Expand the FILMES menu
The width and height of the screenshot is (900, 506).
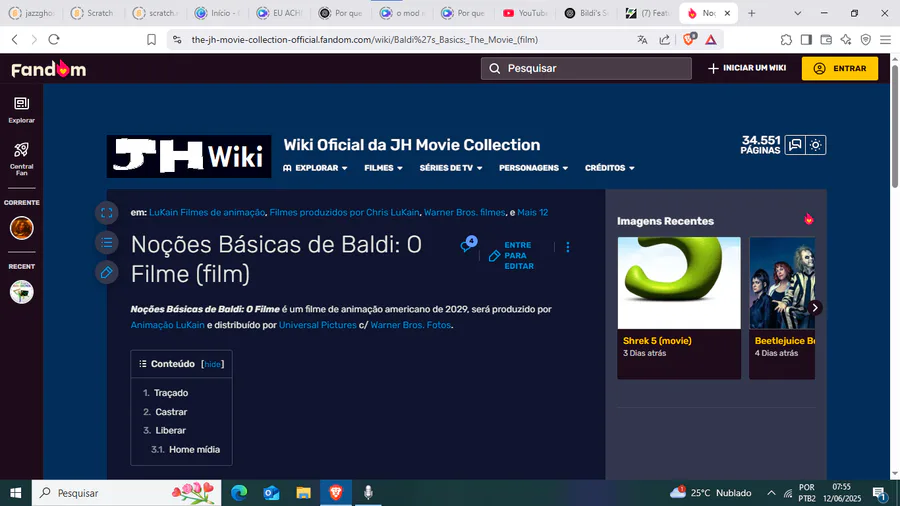(x=383, y=168)
